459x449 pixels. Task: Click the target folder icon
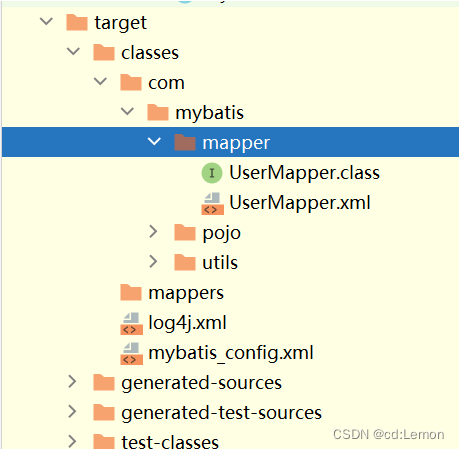pos(77,22)
